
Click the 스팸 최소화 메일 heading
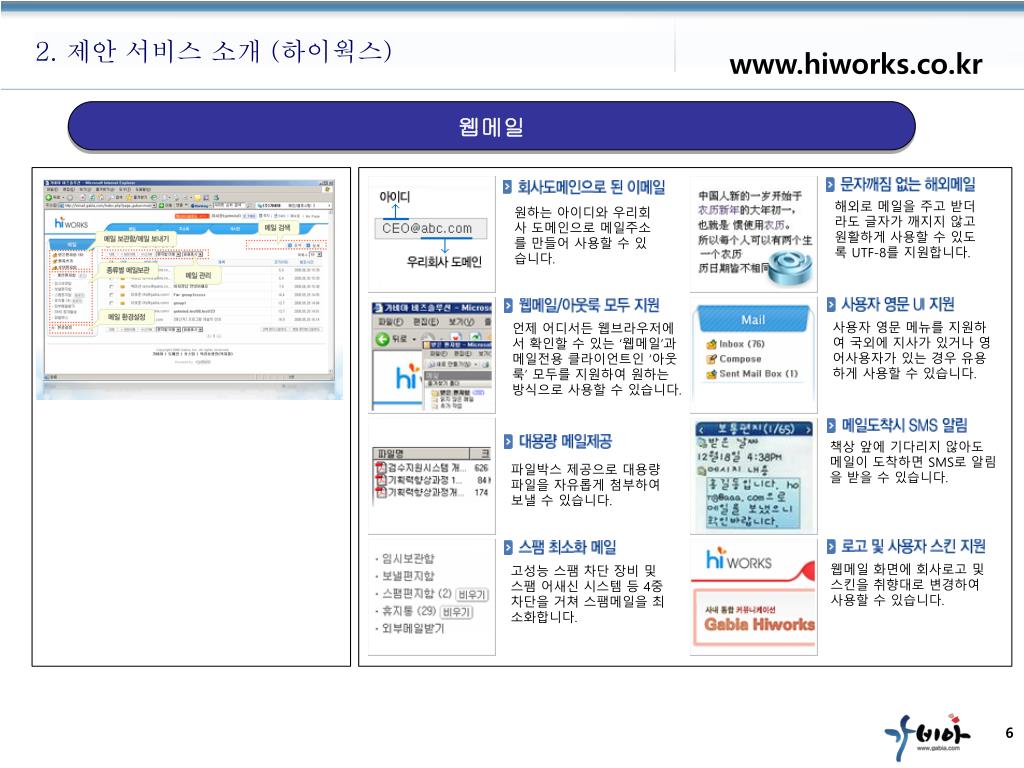point(568,547)
